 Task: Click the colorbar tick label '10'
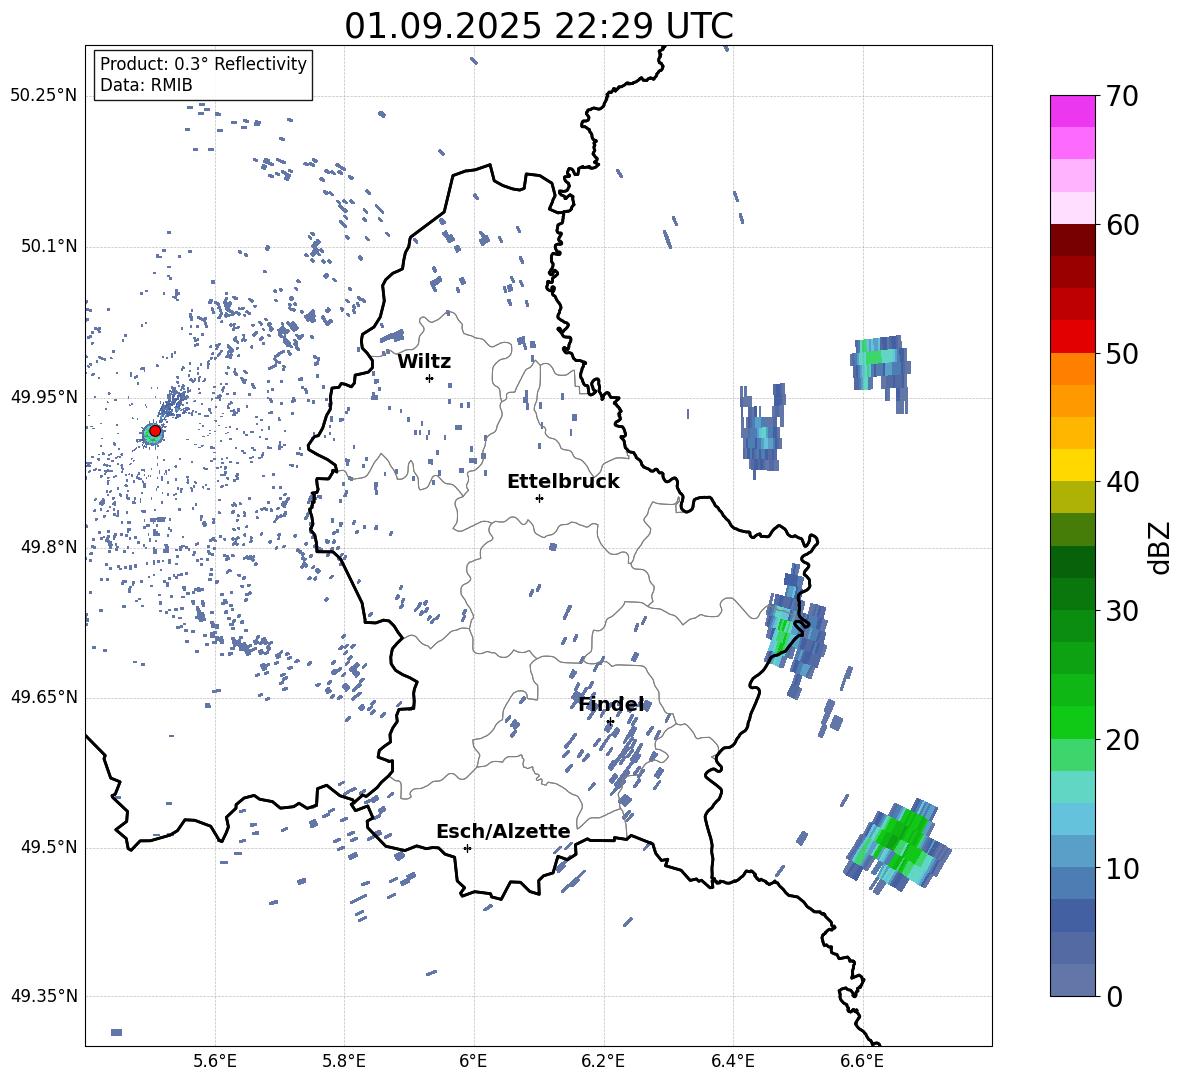[x=1123, y=868]
